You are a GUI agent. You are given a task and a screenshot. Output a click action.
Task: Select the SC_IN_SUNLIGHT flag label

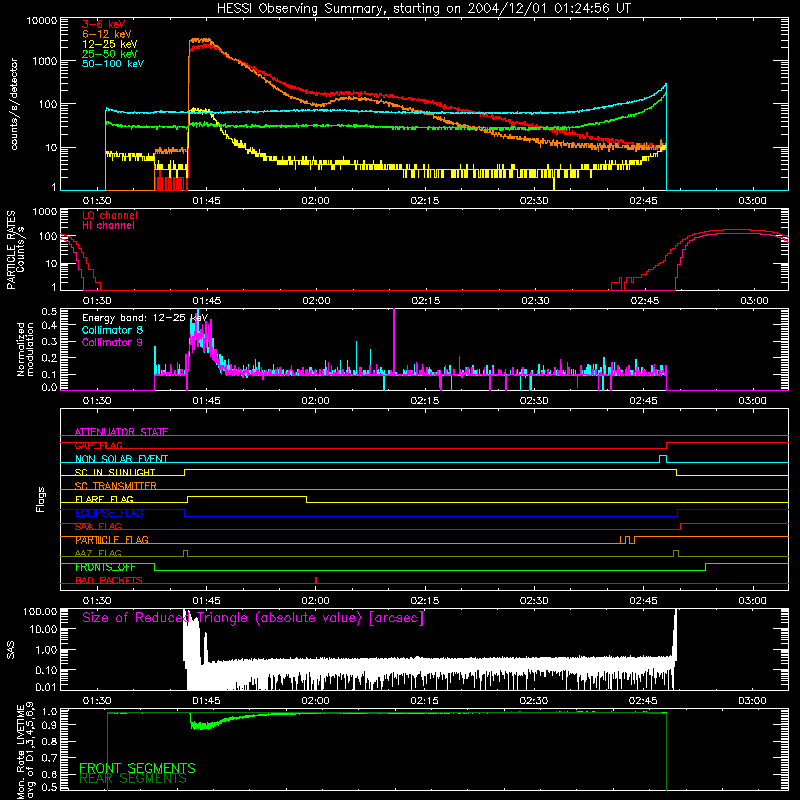114,472
